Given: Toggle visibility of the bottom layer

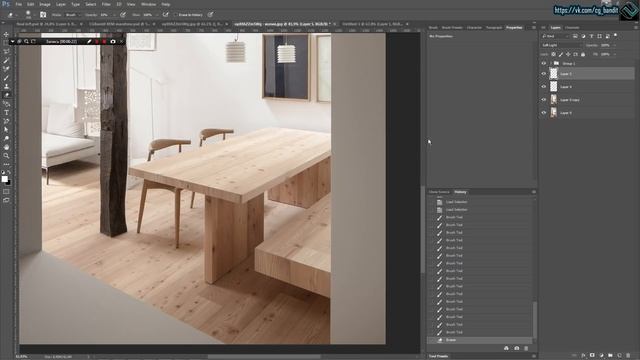Looking at the screenshot, I should (x=543, y=113).
